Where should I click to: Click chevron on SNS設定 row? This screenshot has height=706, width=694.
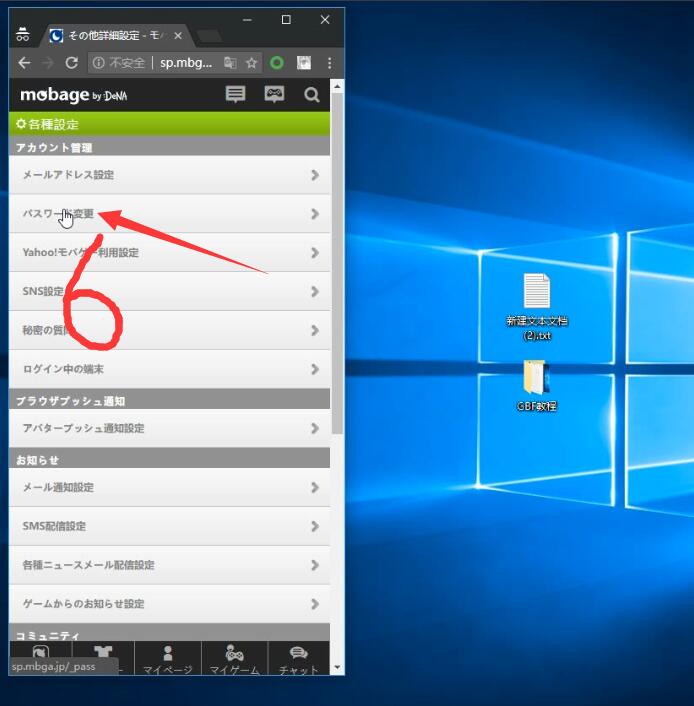[315, 291]
